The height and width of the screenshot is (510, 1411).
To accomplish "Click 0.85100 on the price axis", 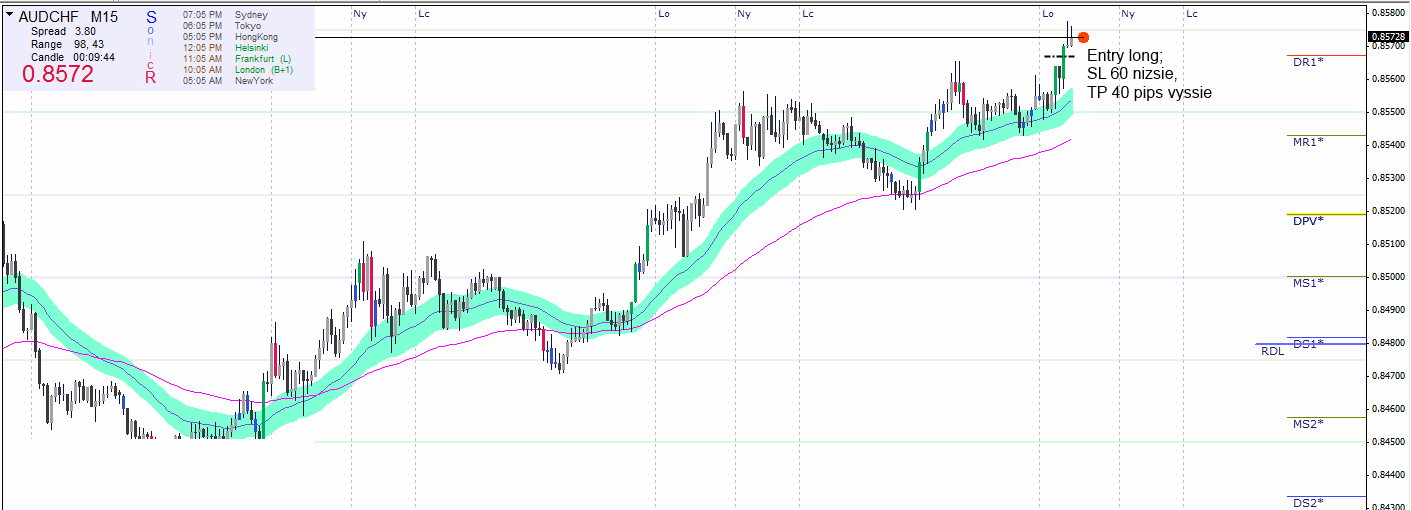I will [1387, 244].
